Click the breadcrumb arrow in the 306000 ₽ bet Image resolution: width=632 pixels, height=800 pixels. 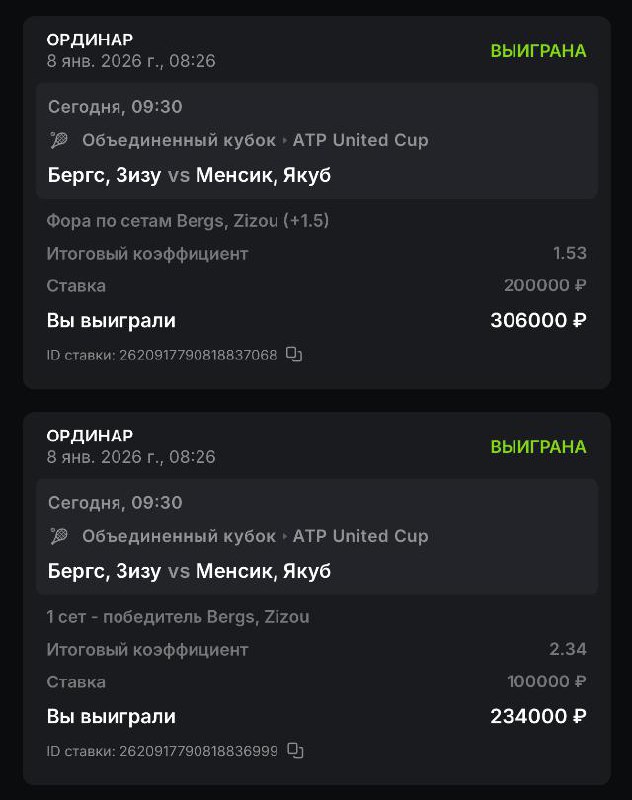coord(284,141)
